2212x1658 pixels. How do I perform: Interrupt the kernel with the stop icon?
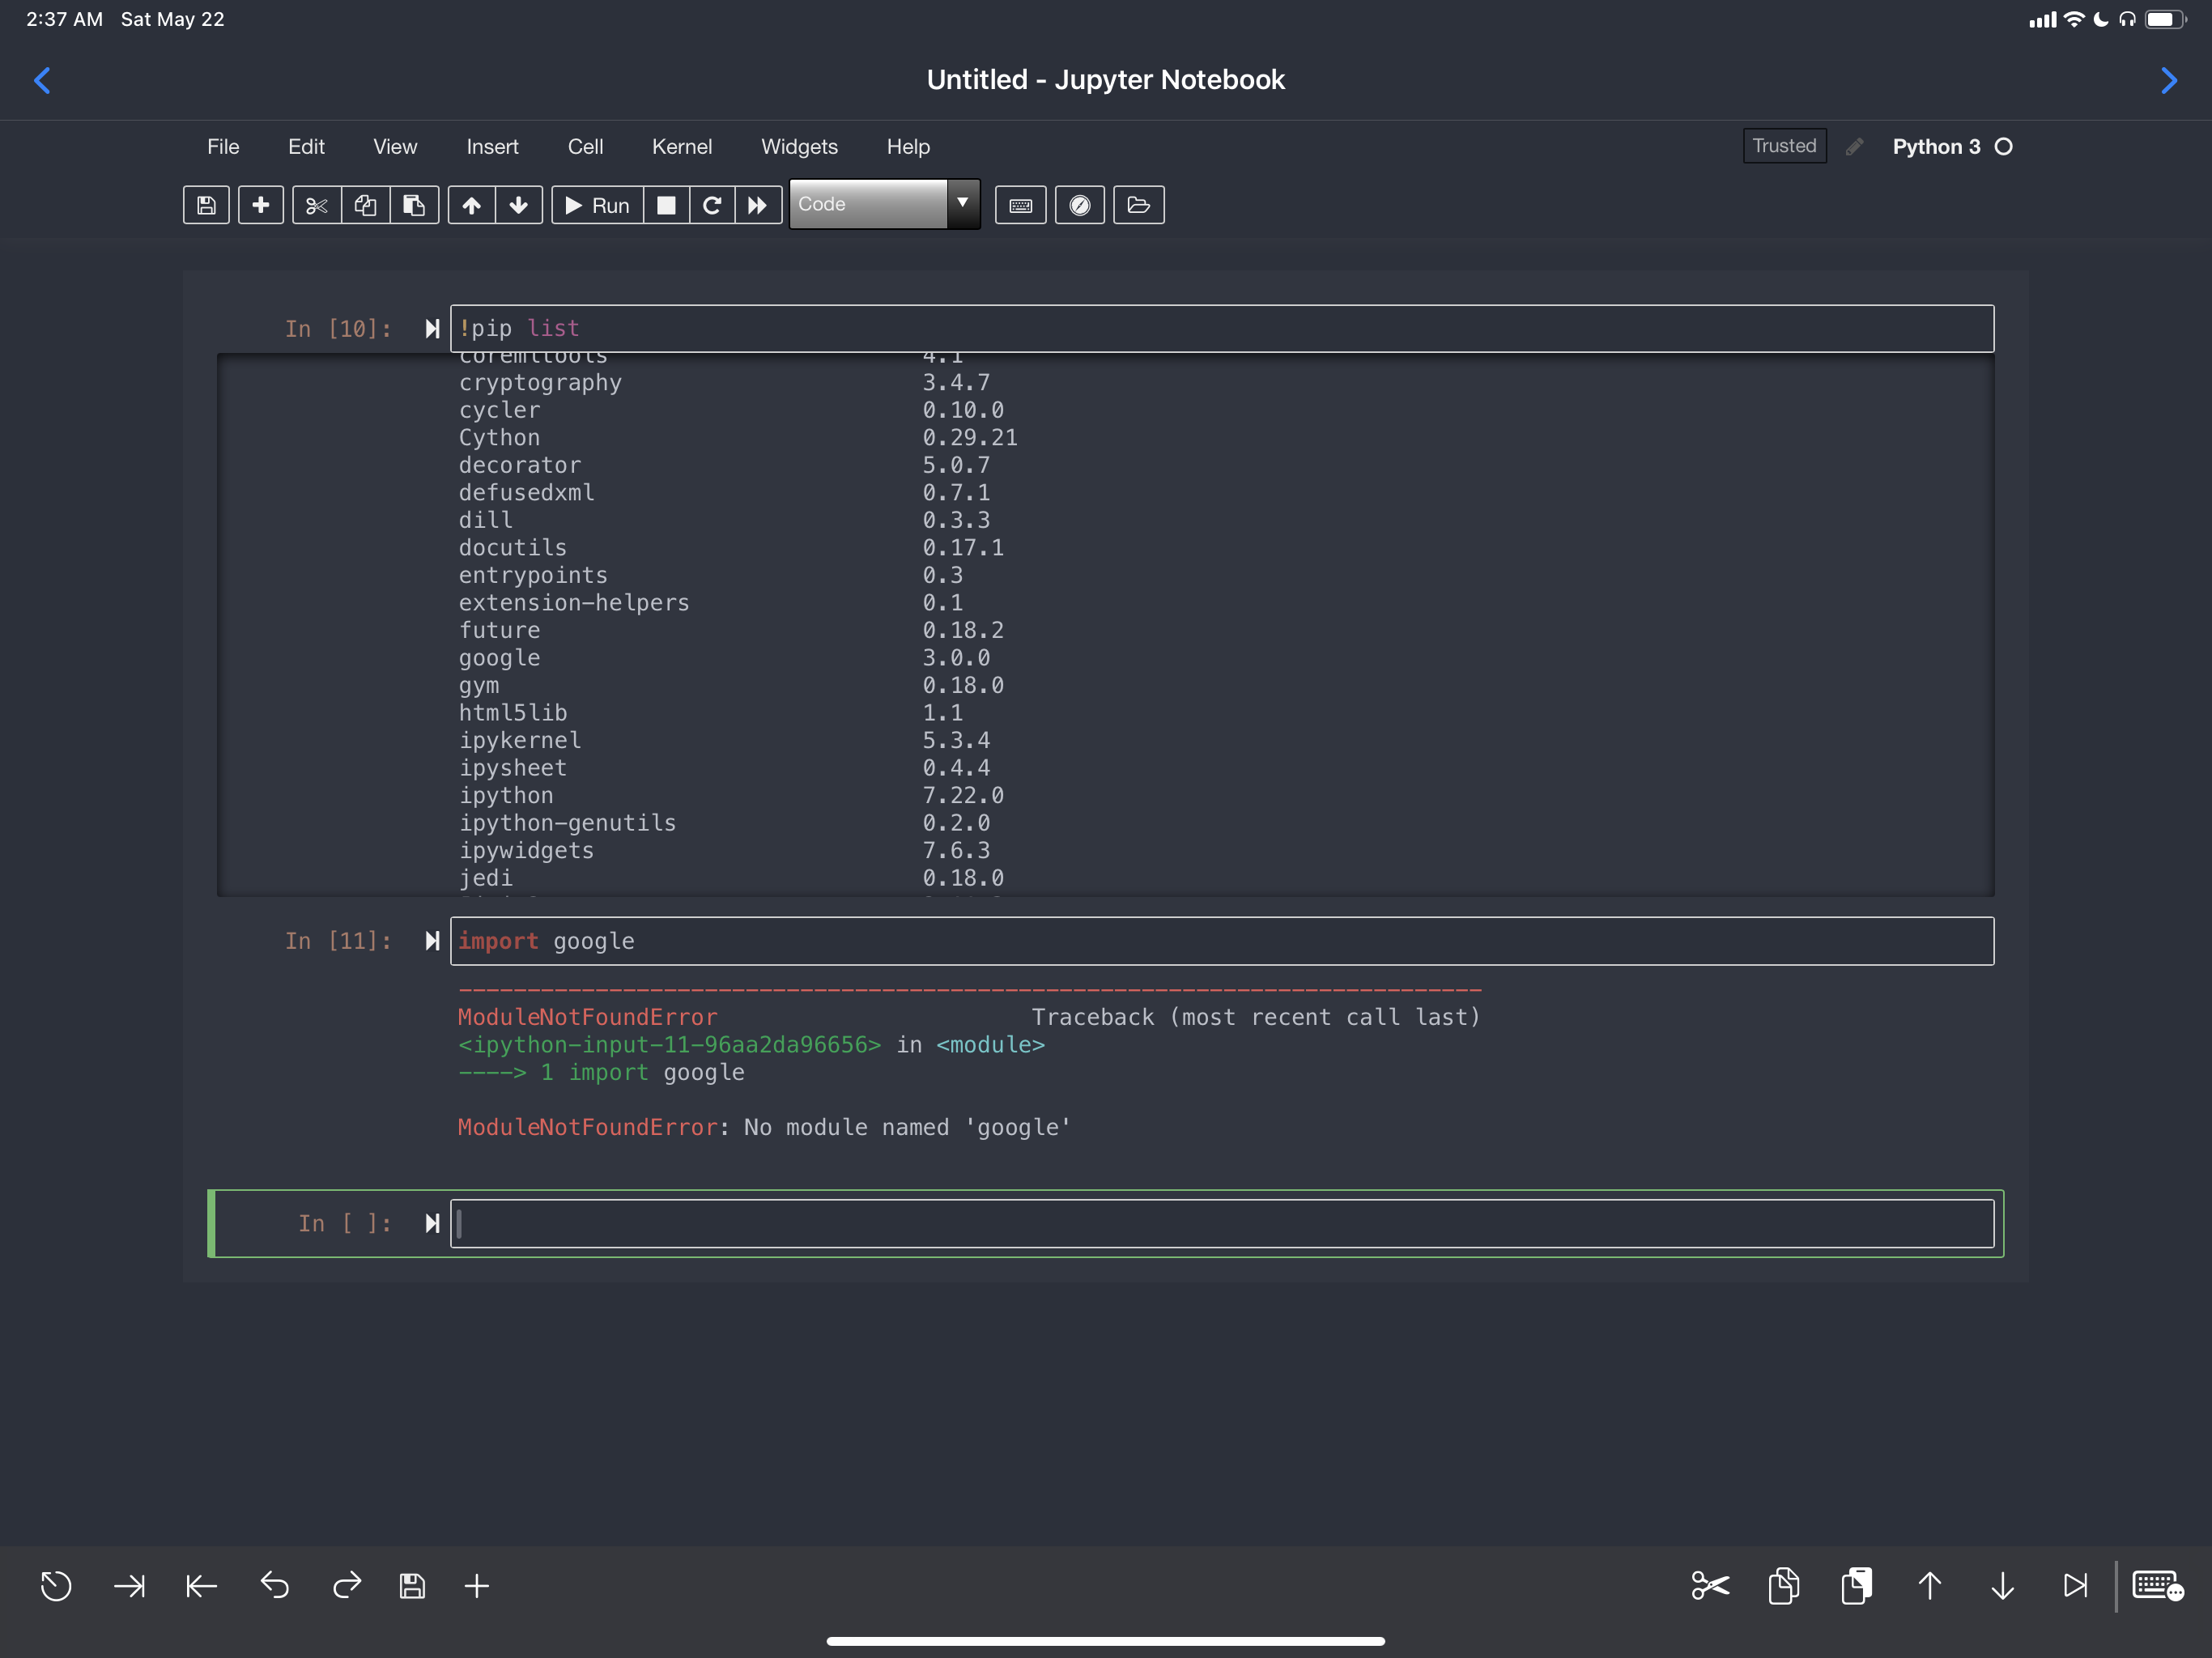point(666,205)
